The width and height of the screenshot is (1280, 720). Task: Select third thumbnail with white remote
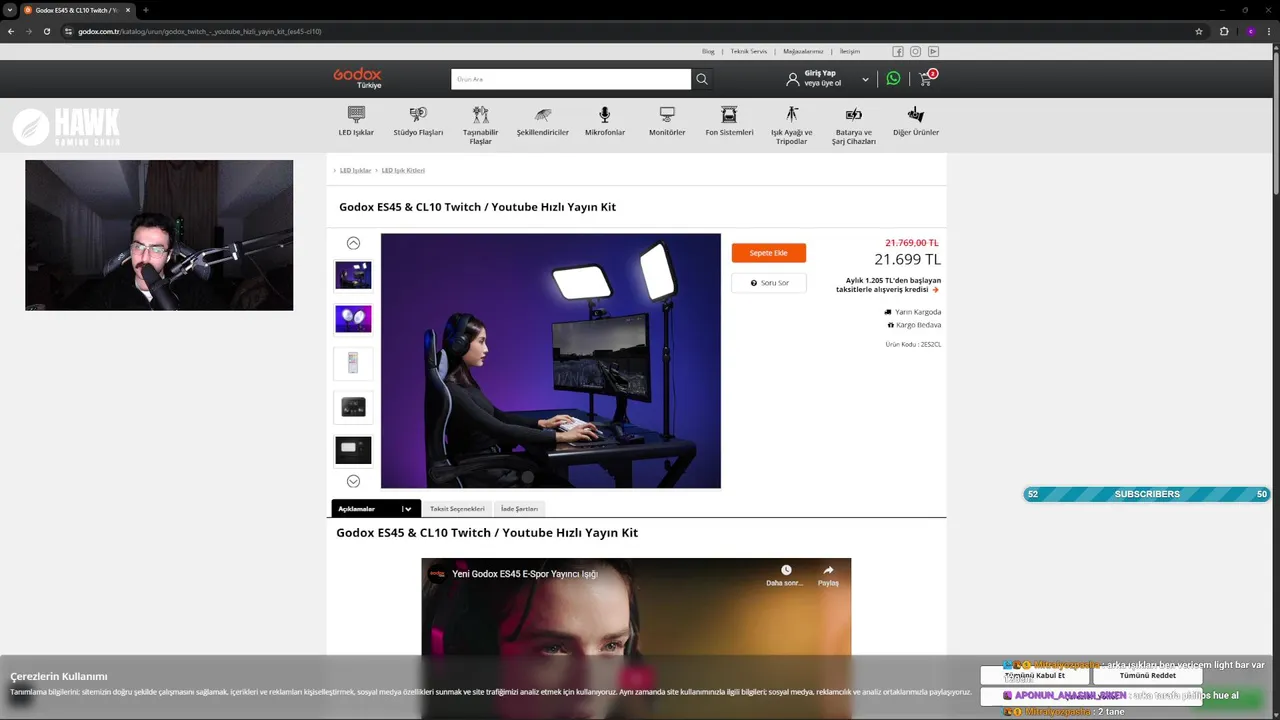(353, 363)
